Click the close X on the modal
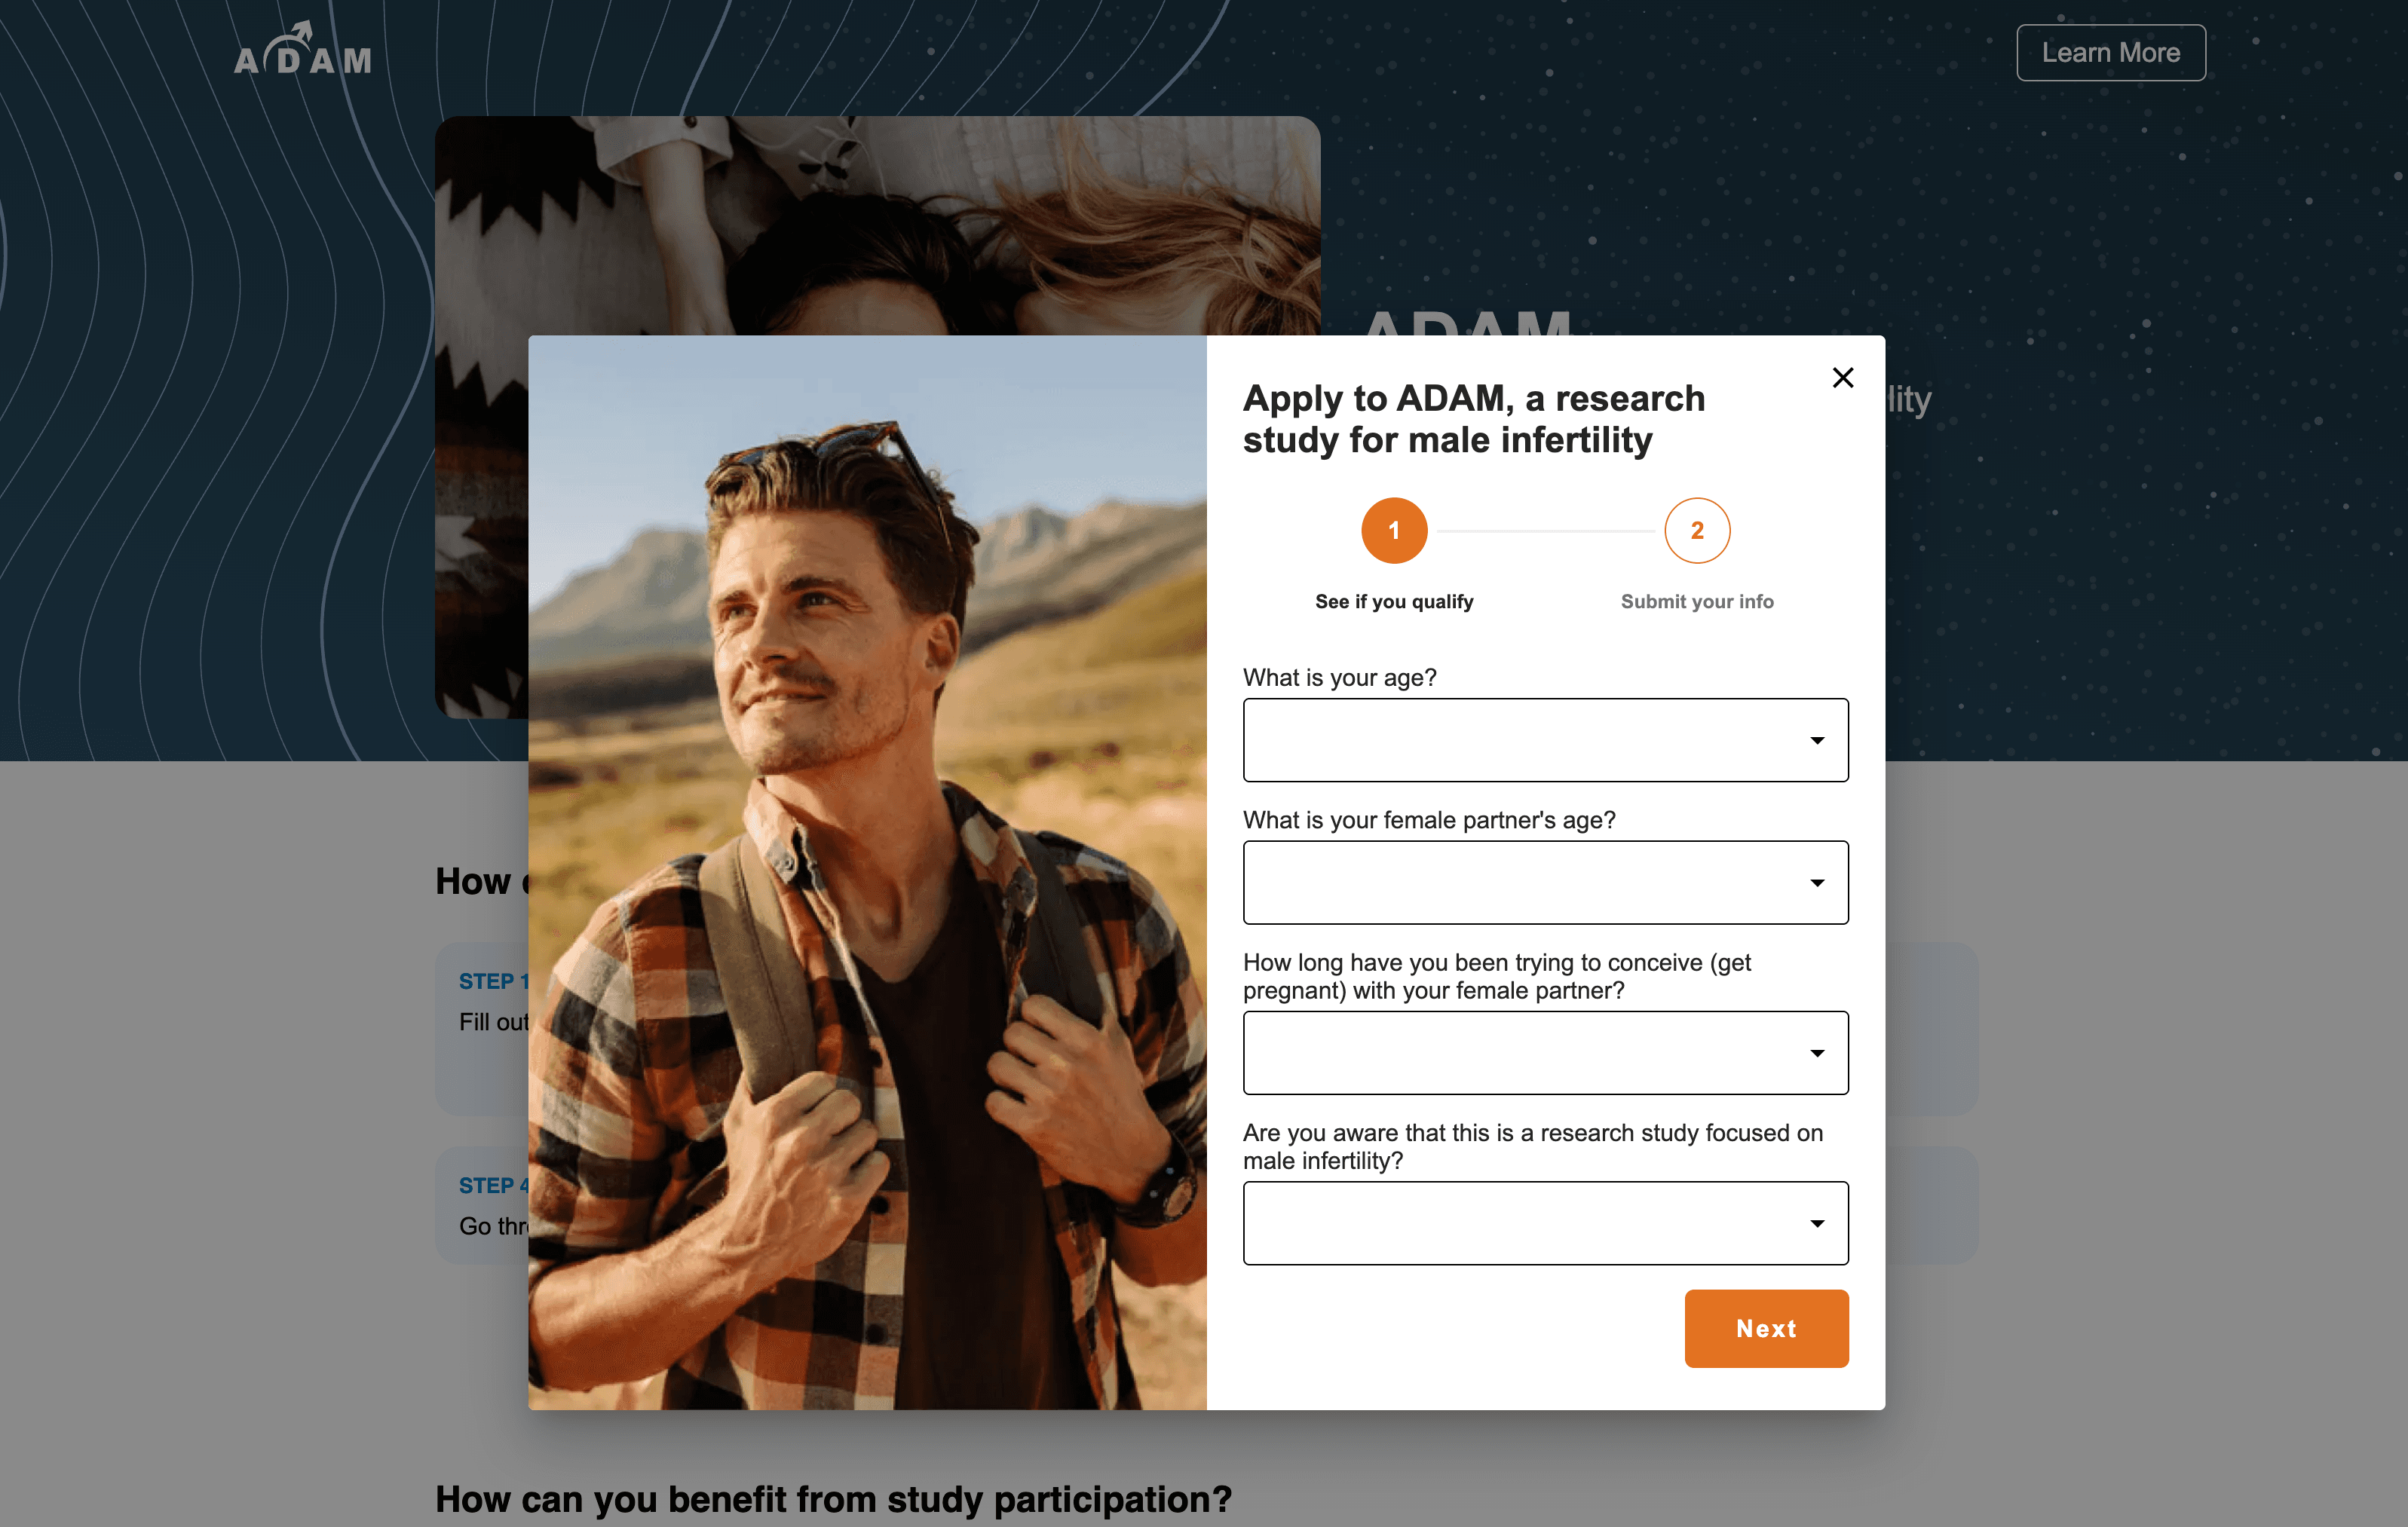The height and width of the screenshot is (1527, 2408). coord(1843,378)
